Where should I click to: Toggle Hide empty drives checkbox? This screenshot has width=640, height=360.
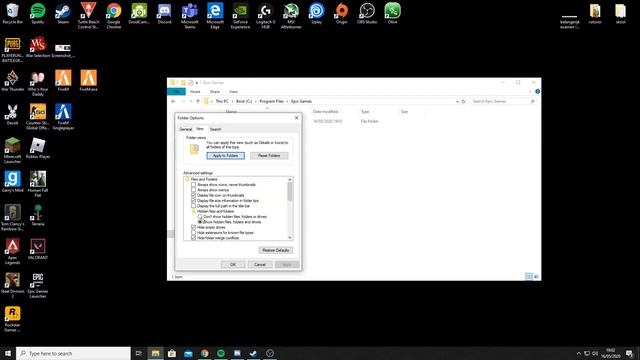pyautogui.click(x=193, y=227)
